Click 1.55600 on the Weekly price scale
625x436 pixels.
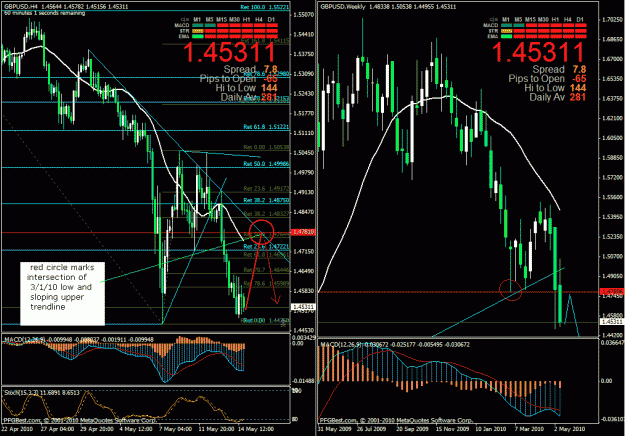pos(612,197)
